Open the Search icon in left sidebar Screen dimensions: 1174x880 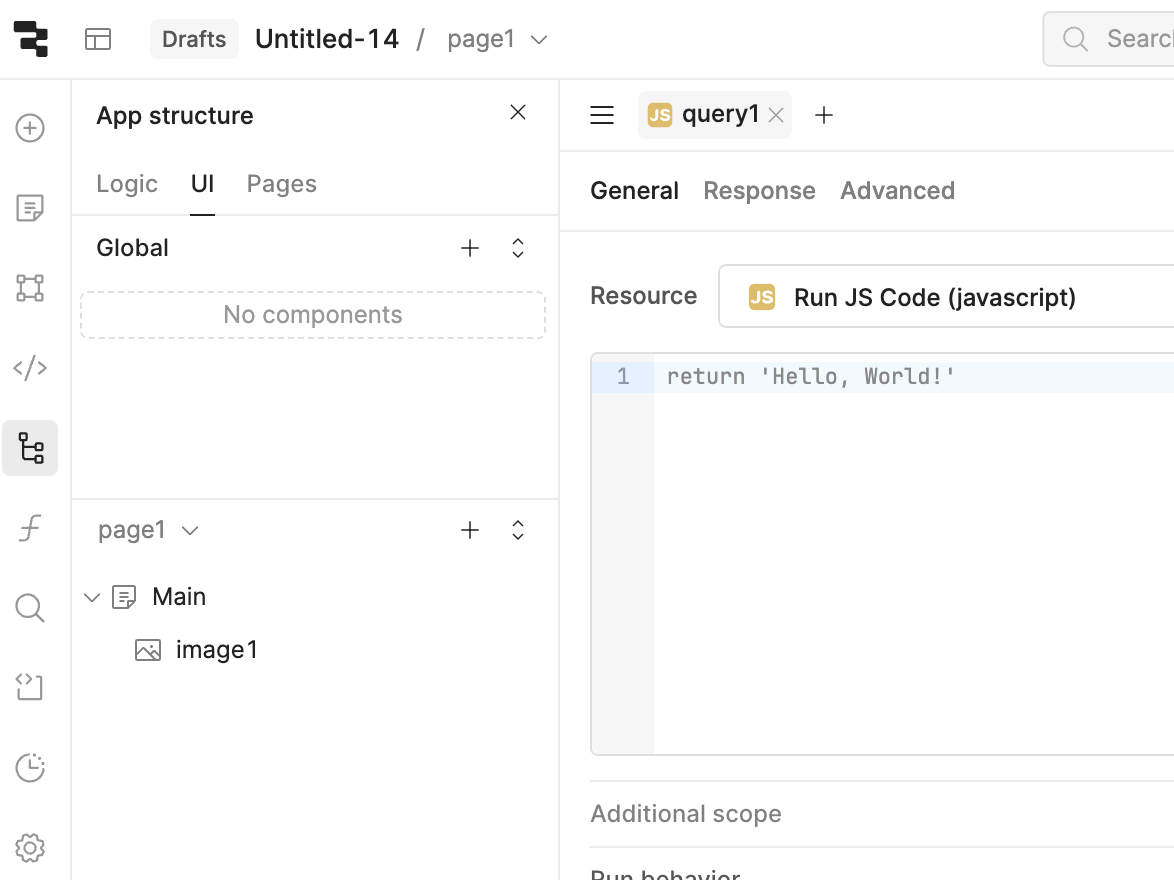(30, 608)
